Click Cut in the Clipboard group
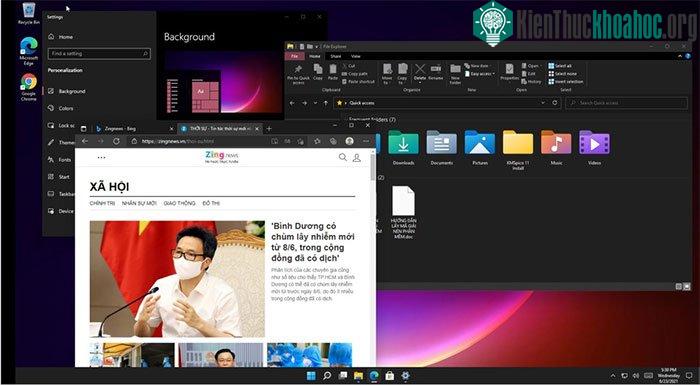700x385 pixels. pos(349,66)
